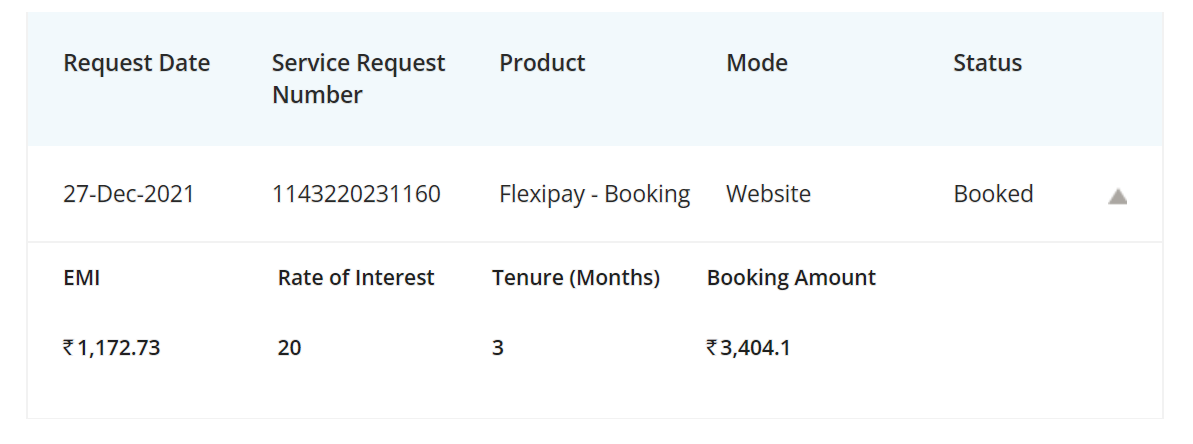Viewport: 1193px width, 444px height.
Task: Click the Status column header
Action: [988, 63]
